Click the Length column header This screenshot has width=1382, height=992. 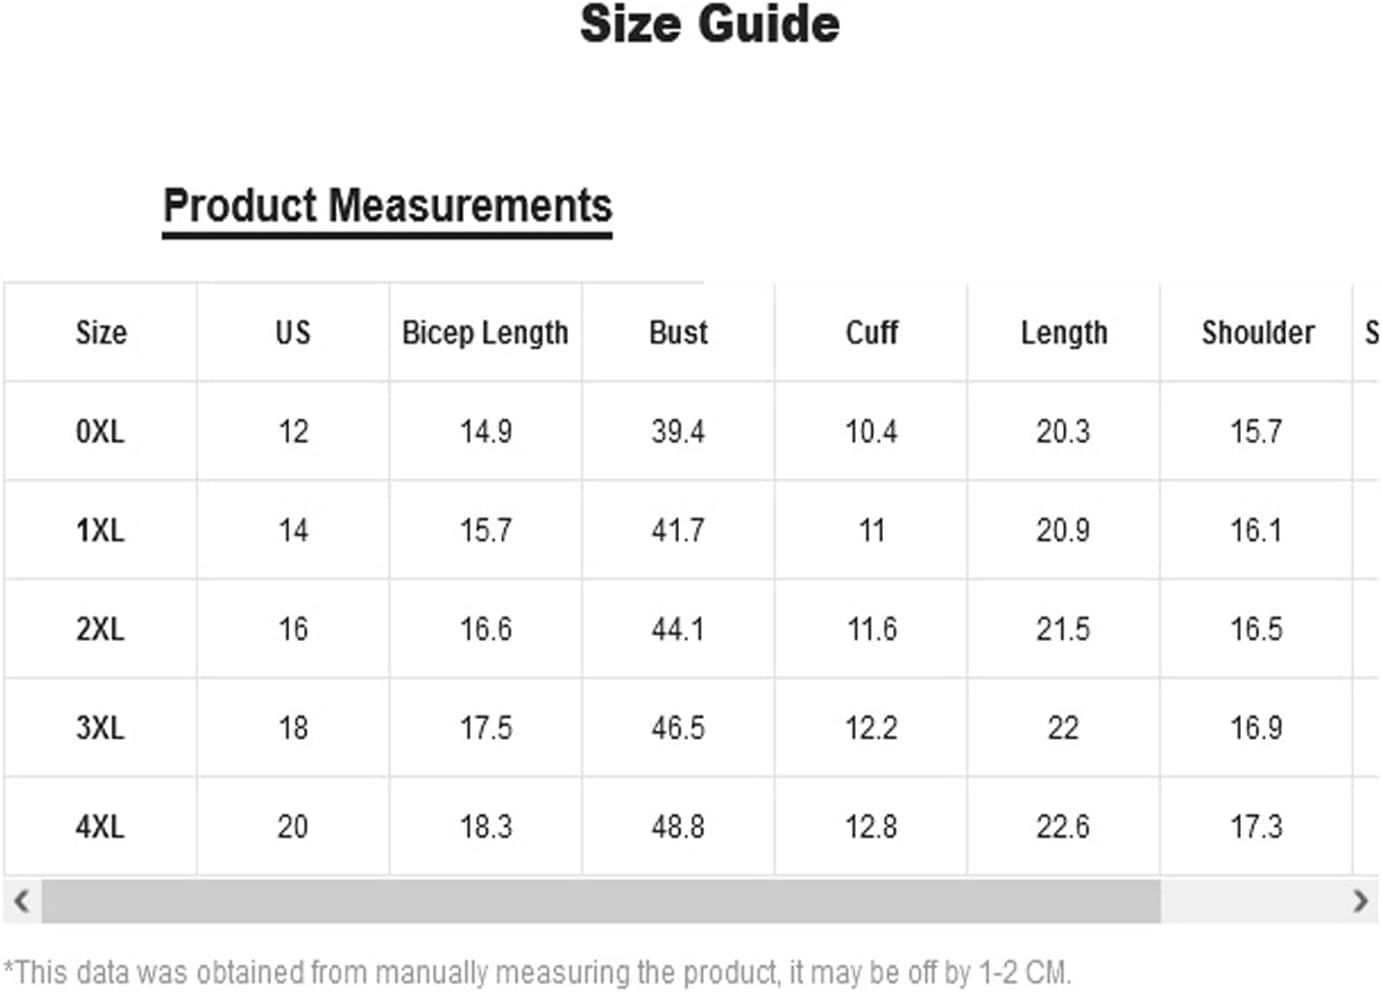pos(1064,333)
